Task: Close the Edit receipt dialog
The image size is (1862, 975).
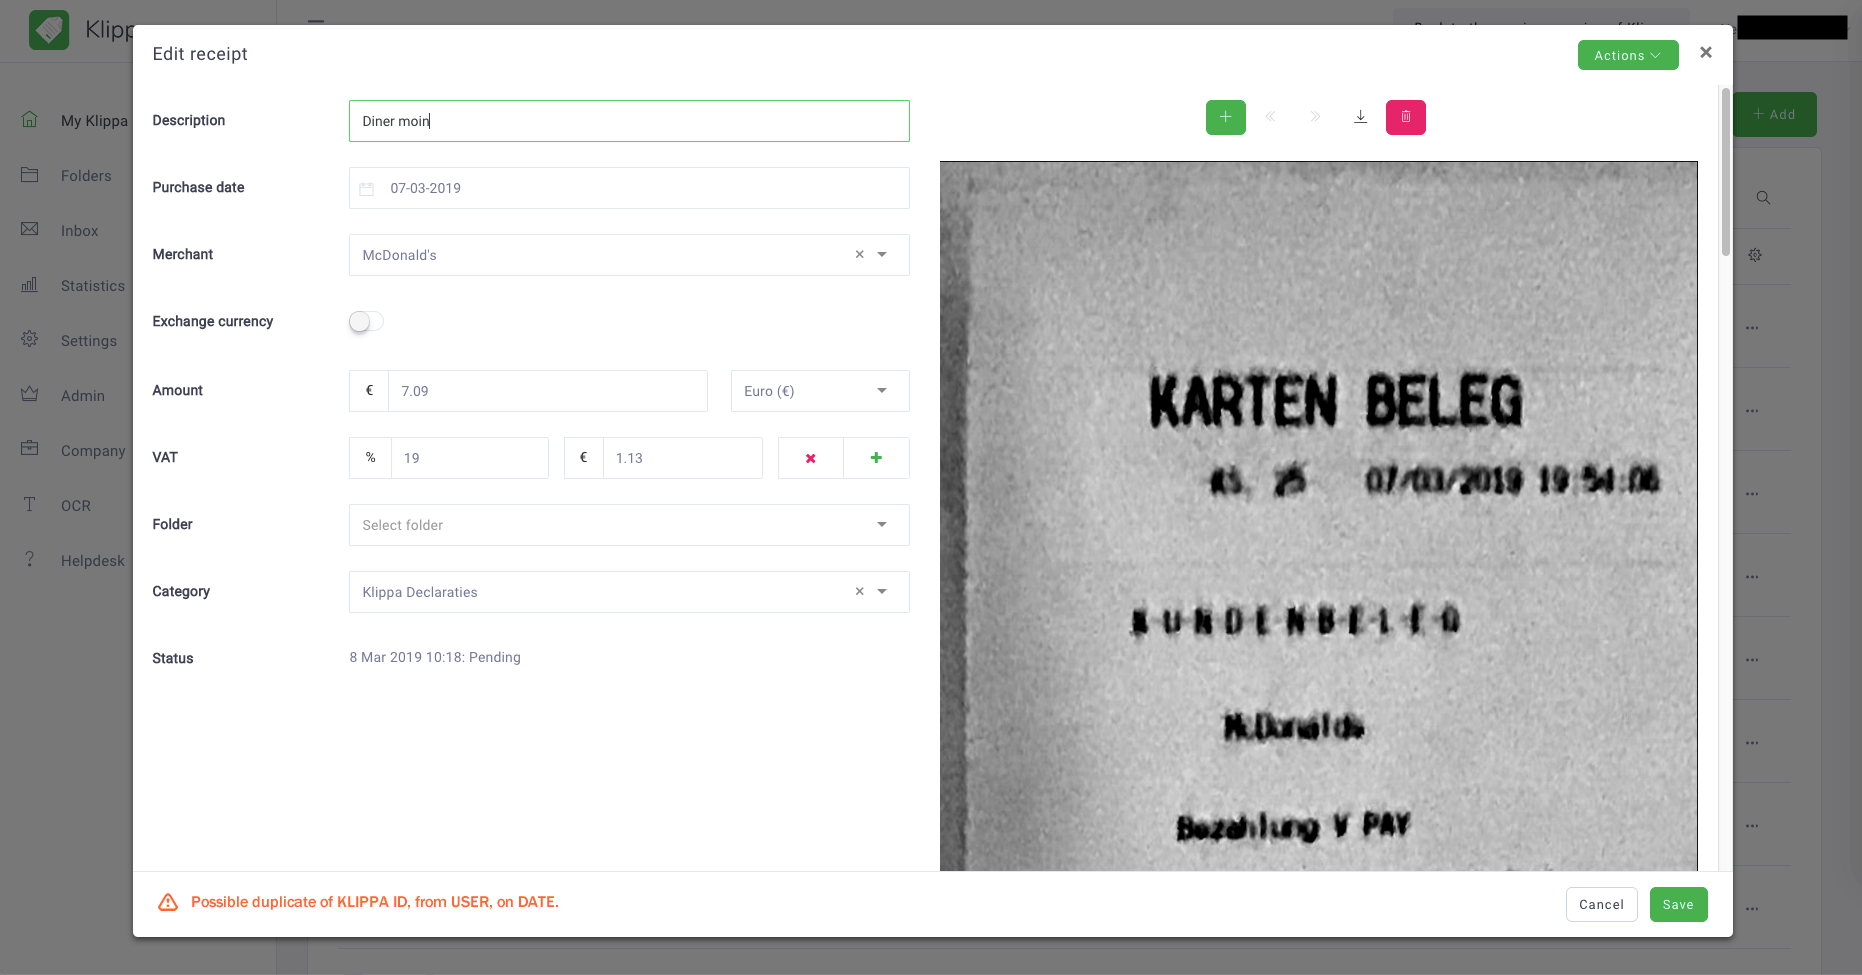Action: pyautogui.click(x=1706, y=53)
